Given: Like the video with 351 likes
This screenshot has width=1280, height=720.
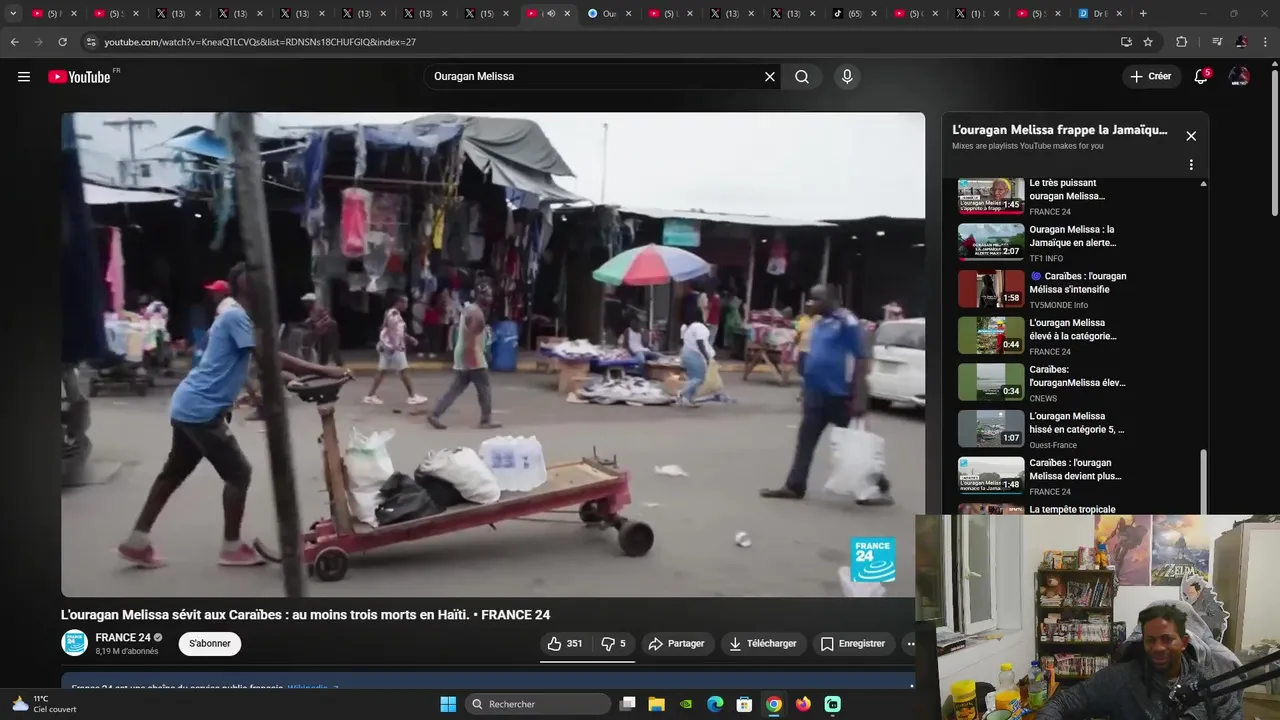Looking at the screenshot, I should coord(565,644).
